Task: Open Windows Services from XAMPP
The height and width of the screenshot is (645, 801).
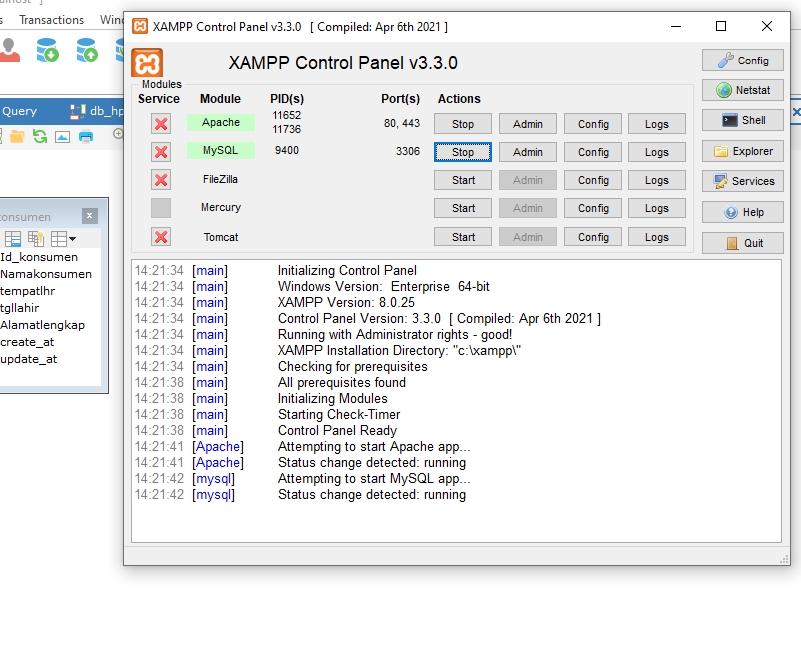Action: [742, 181]
